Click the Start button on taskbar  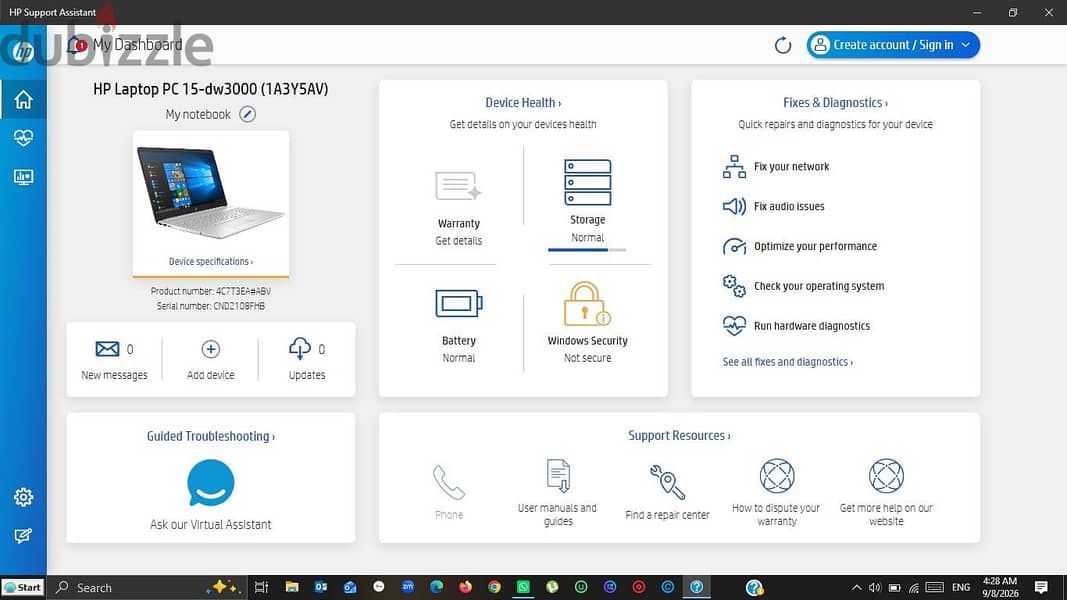(23, 588)
